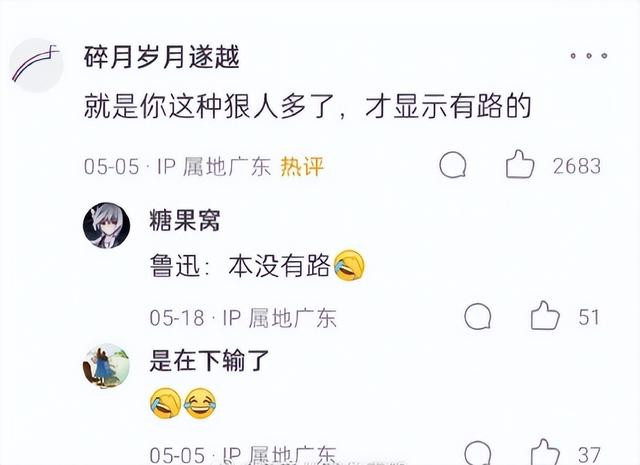
Task: Open 是在下输了's avatar picture
Action: coord(107,366)
